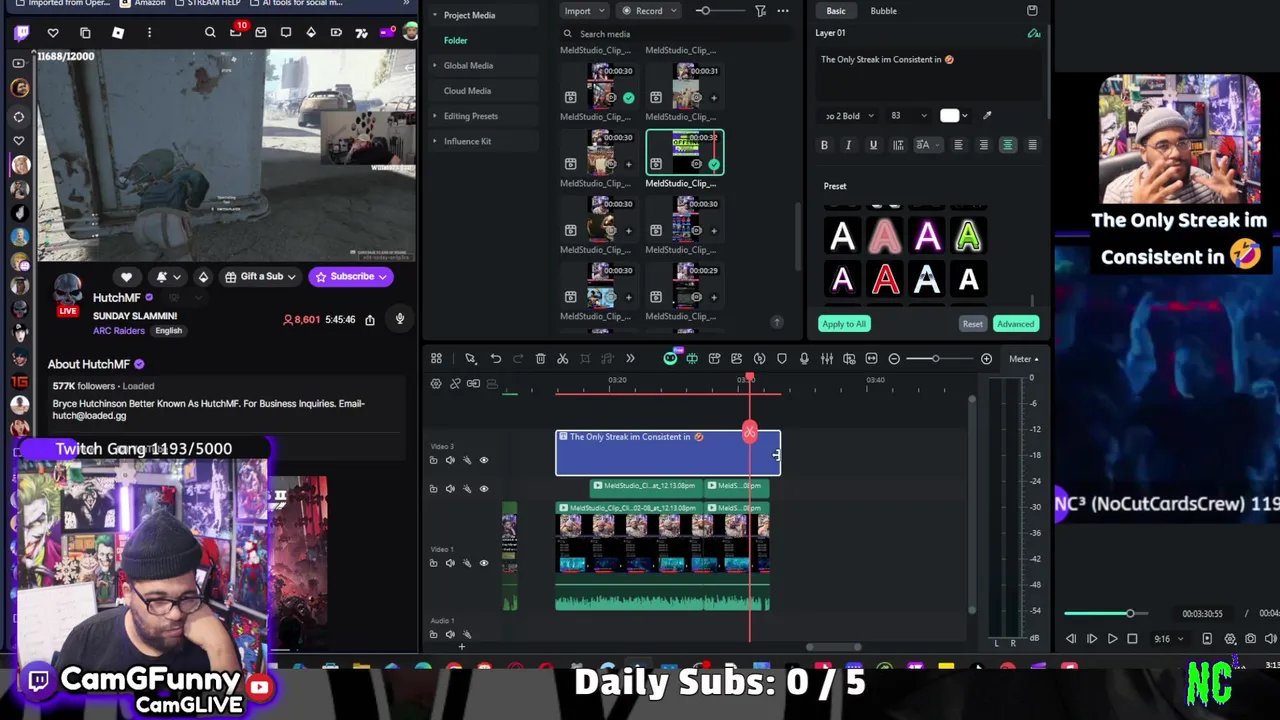The height and width of the screenshot is (720, 1280).
Task: Click the Apply to All button
Action: pos(844,324)
